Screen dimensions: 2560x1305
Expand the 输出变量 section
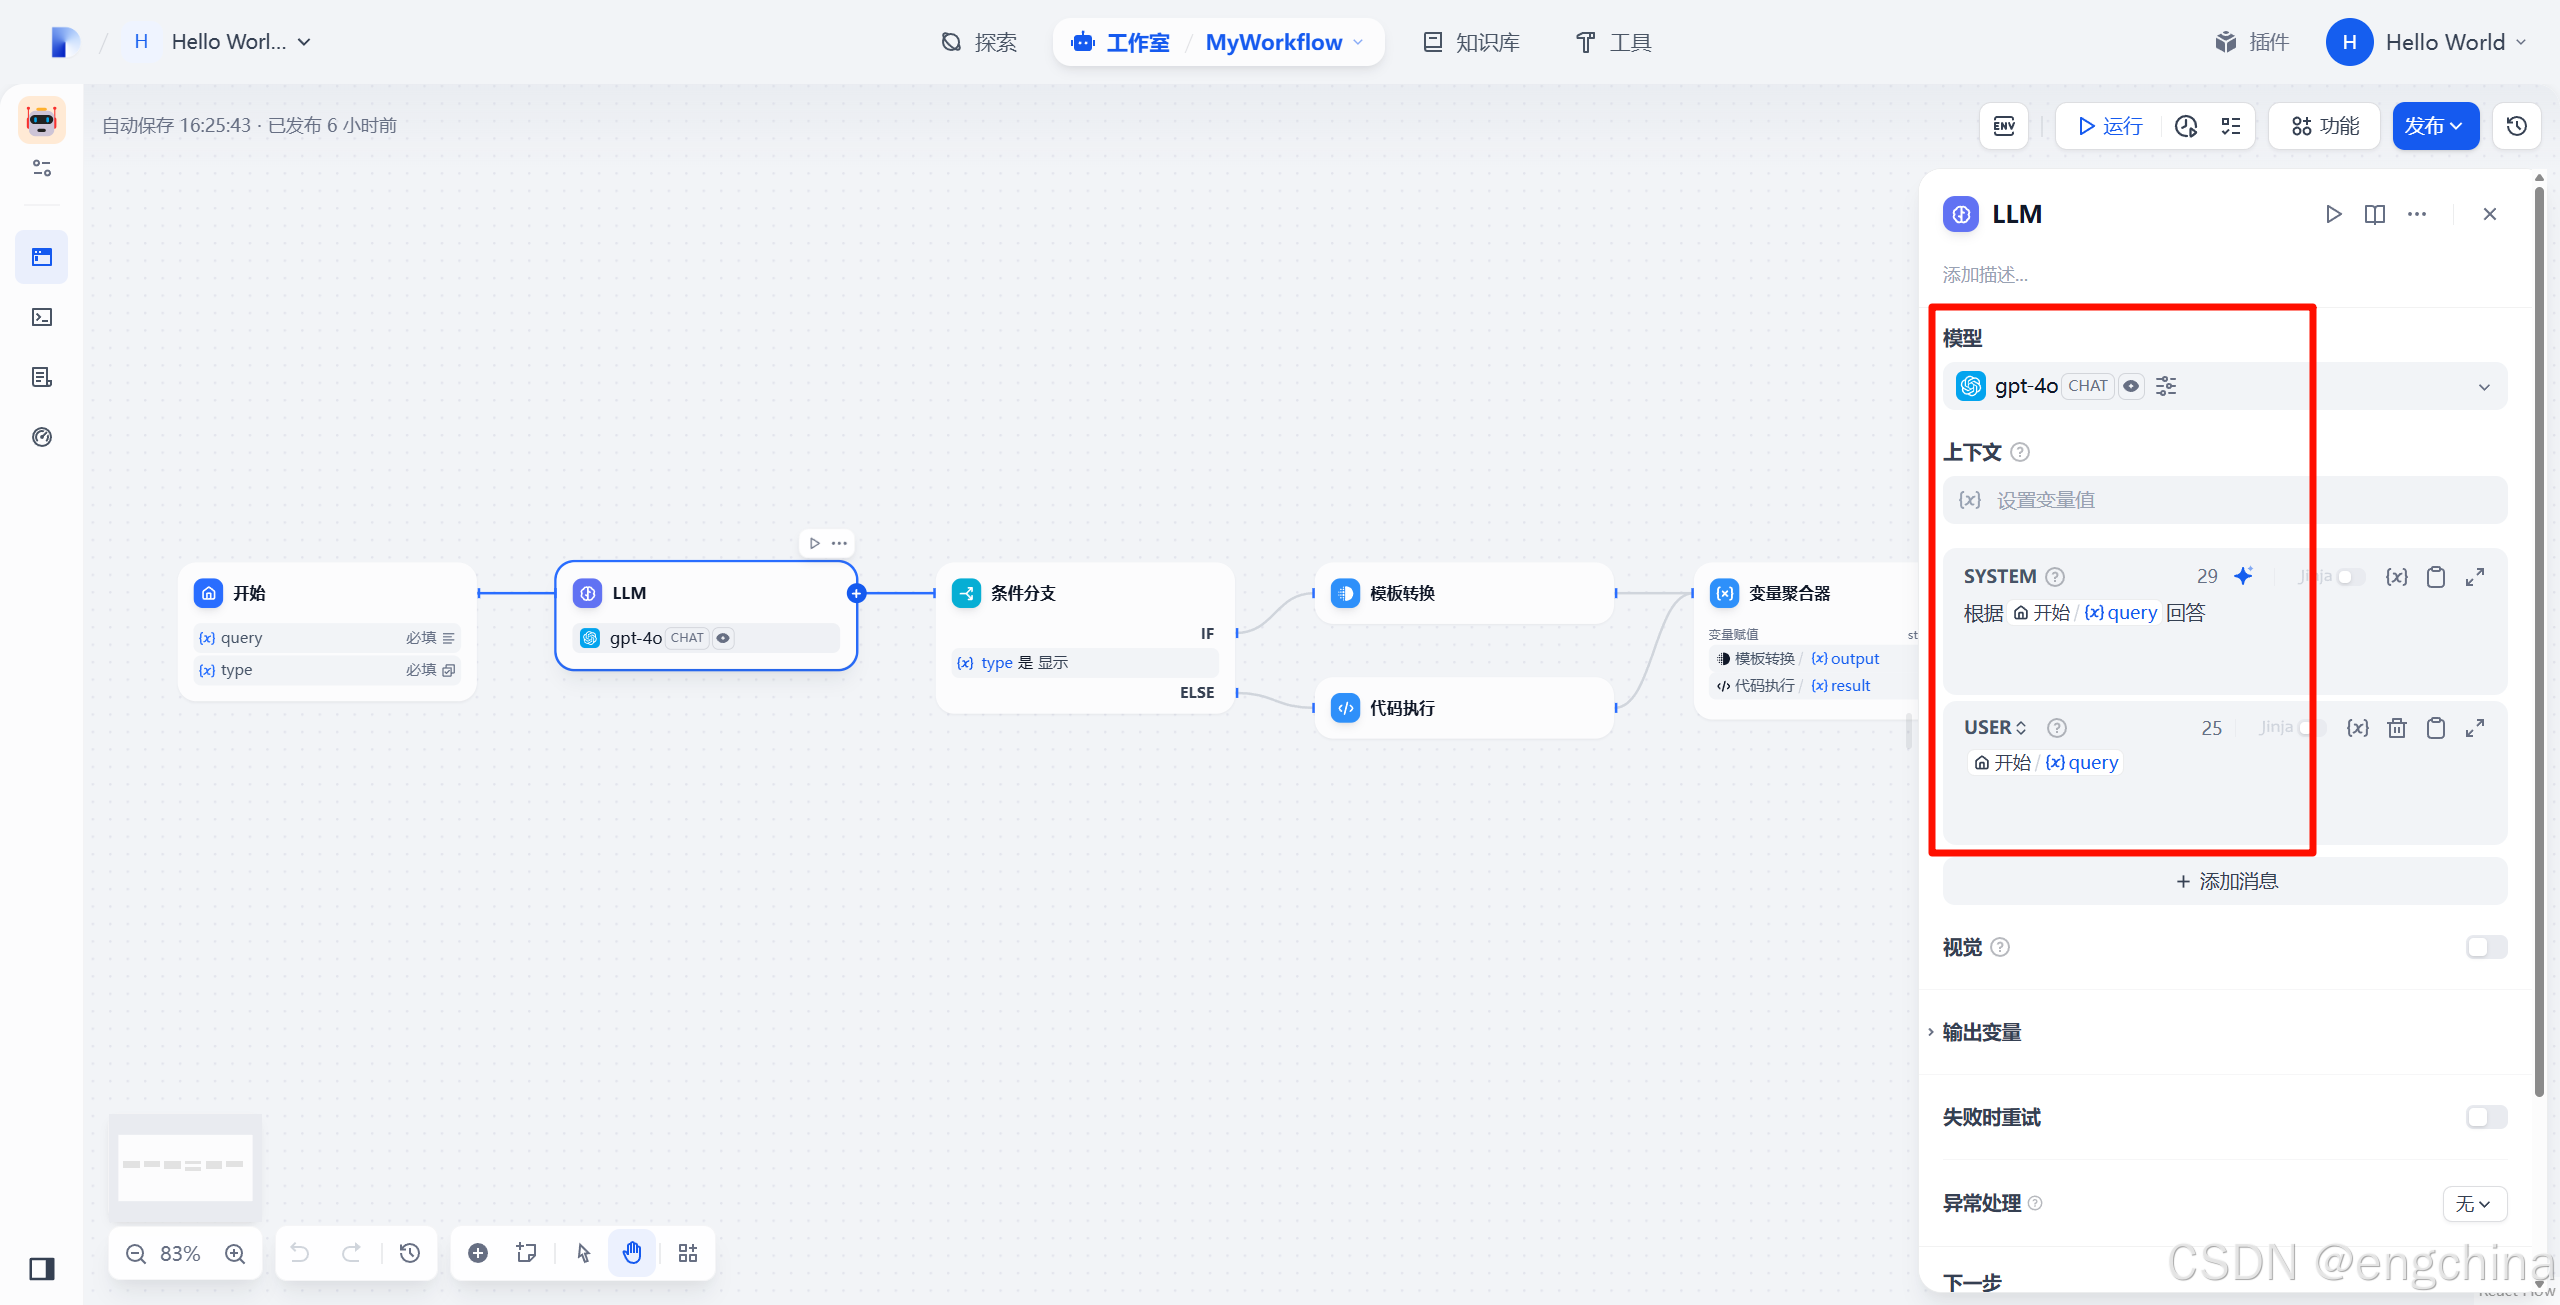[x=1981, y=1032]
